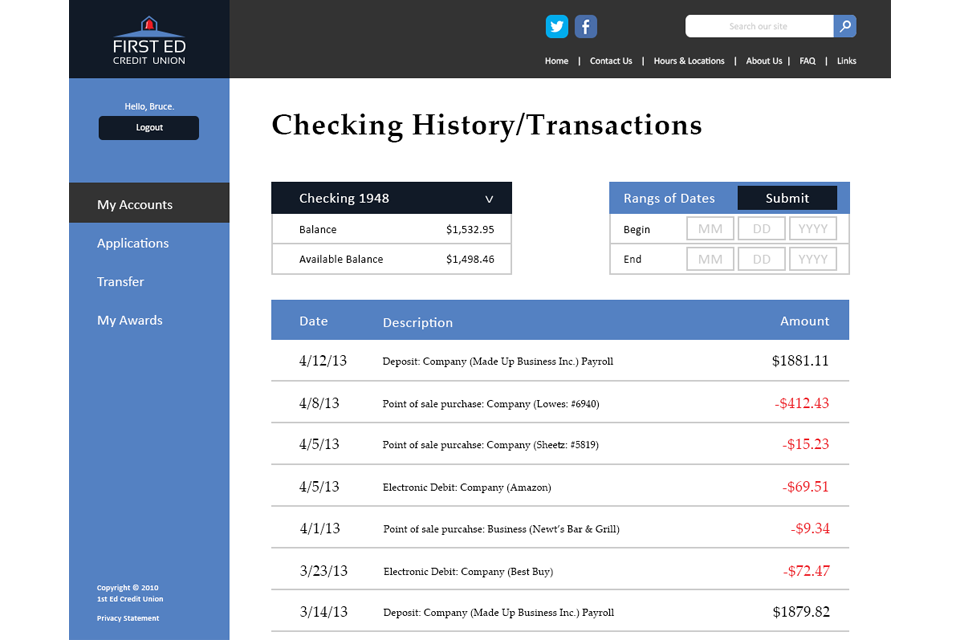Select My Accounts in sidebar
The width and height of the screenshot is (960, 640).
135,205
